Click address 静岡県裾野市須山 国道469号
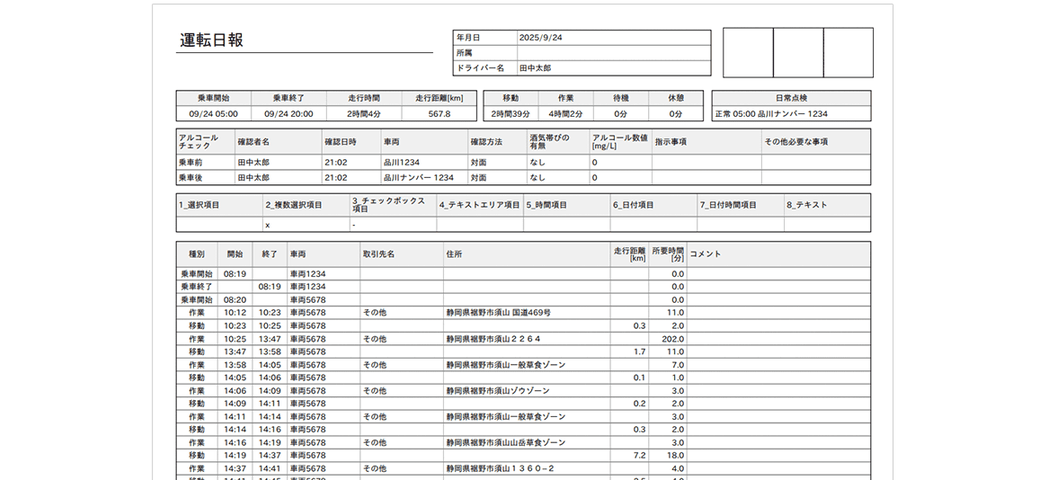This screenshot has width=1040, height=480. coord(498,312)
